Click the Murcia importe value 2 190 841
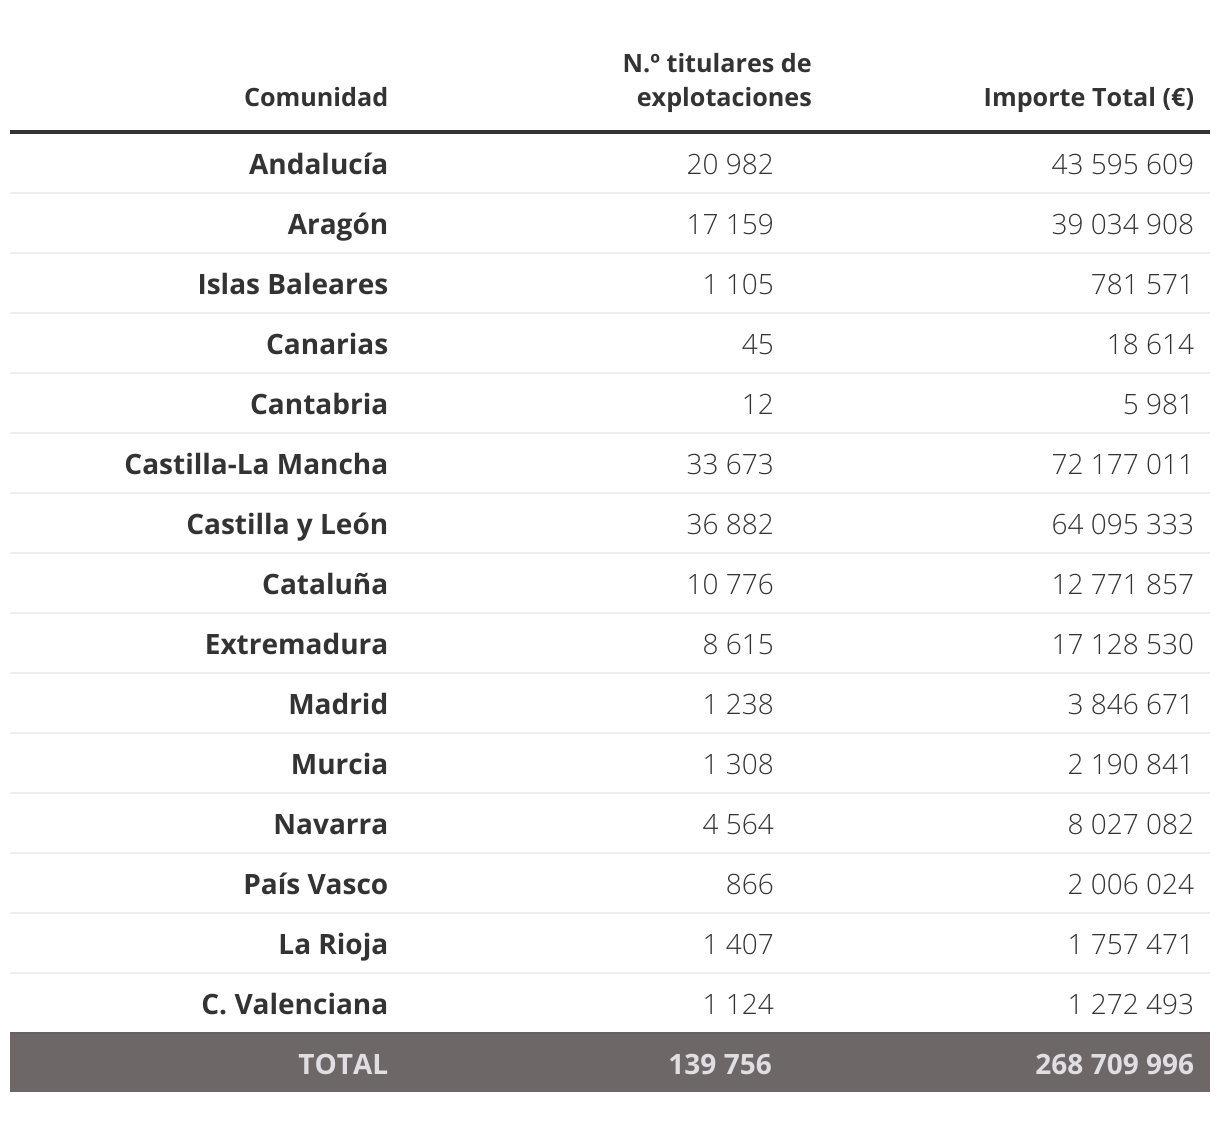This screenshot has width=1220, height=1142. [1130, 764]
